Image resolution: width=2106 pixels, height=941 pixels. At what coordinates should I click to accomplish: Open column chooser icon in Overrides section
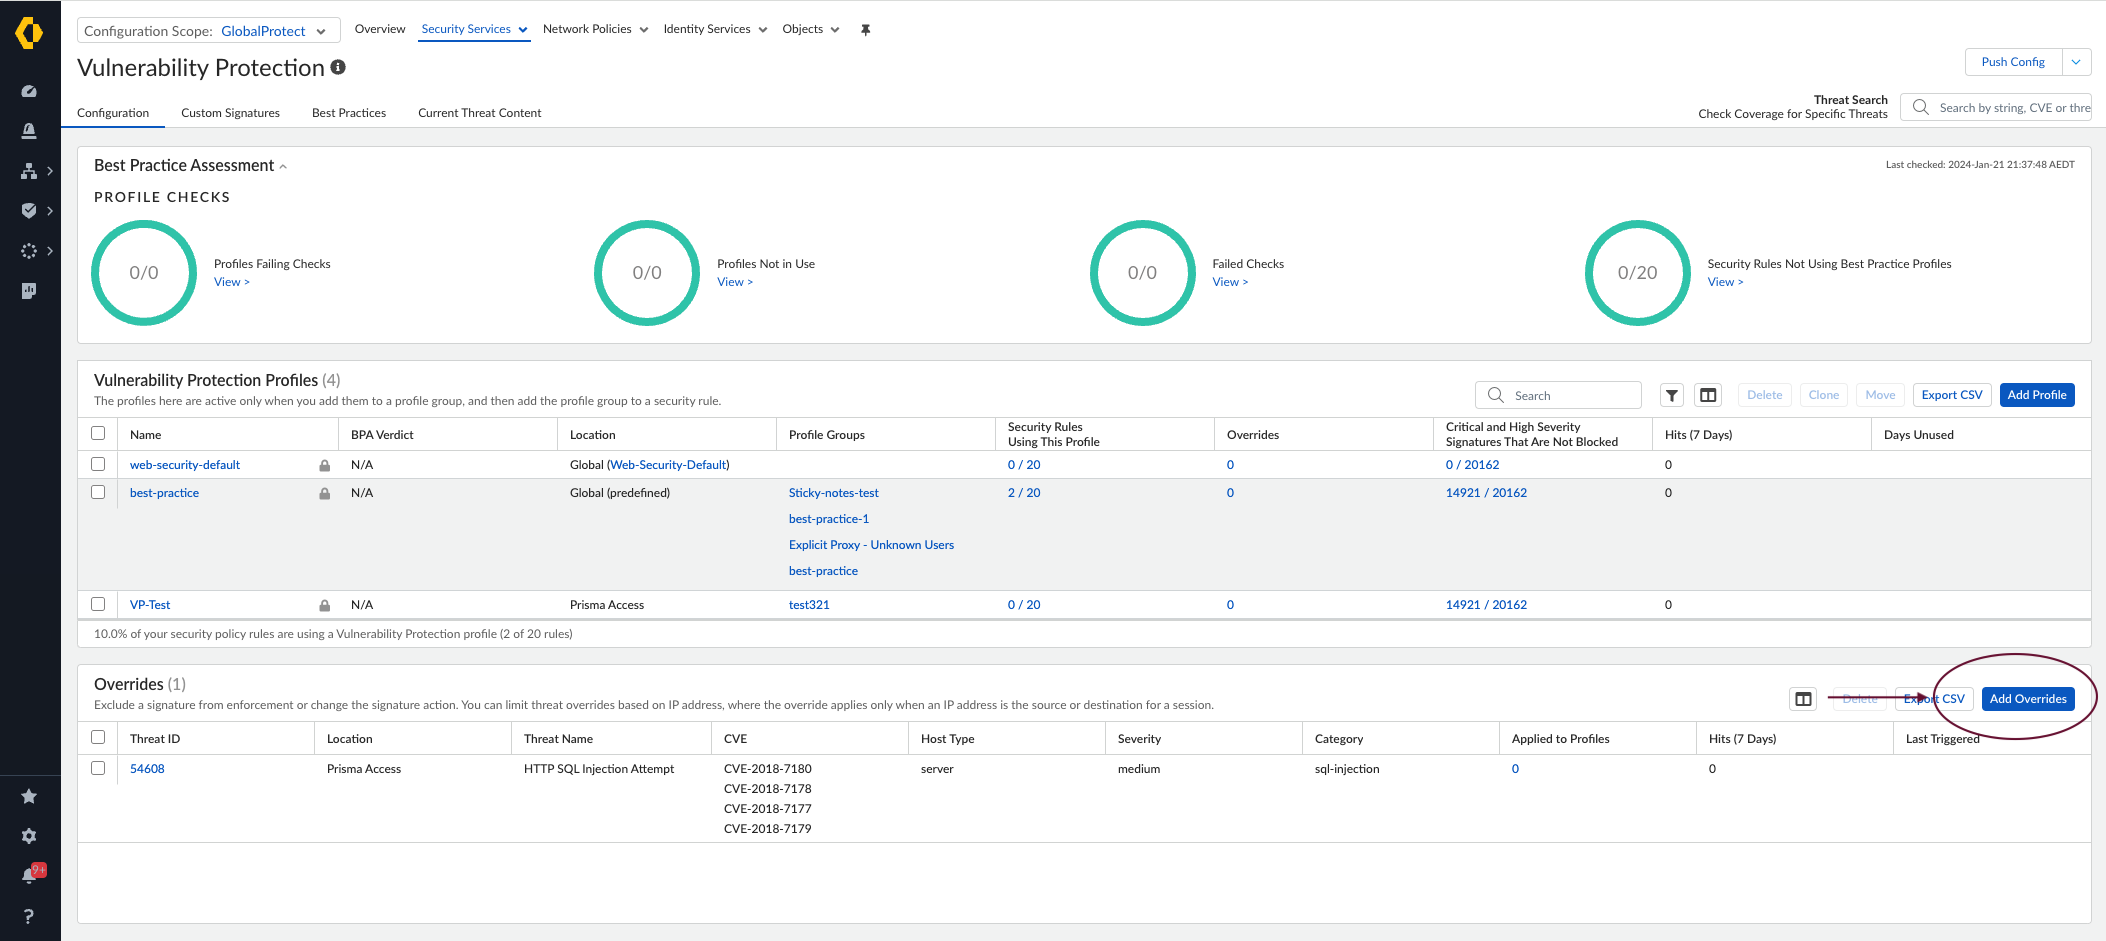(x=1803, y=699)
